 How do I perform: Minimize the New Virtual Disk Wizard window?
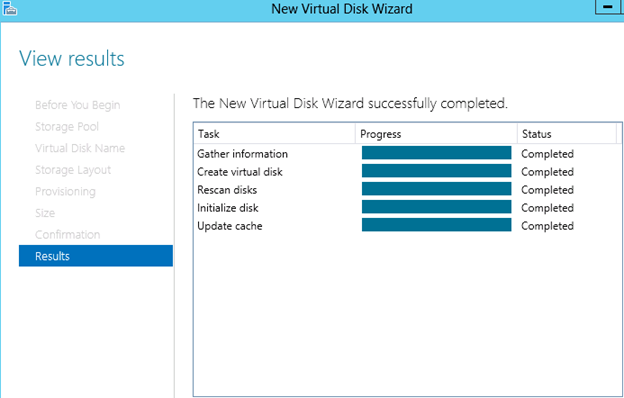pos(607,7)
